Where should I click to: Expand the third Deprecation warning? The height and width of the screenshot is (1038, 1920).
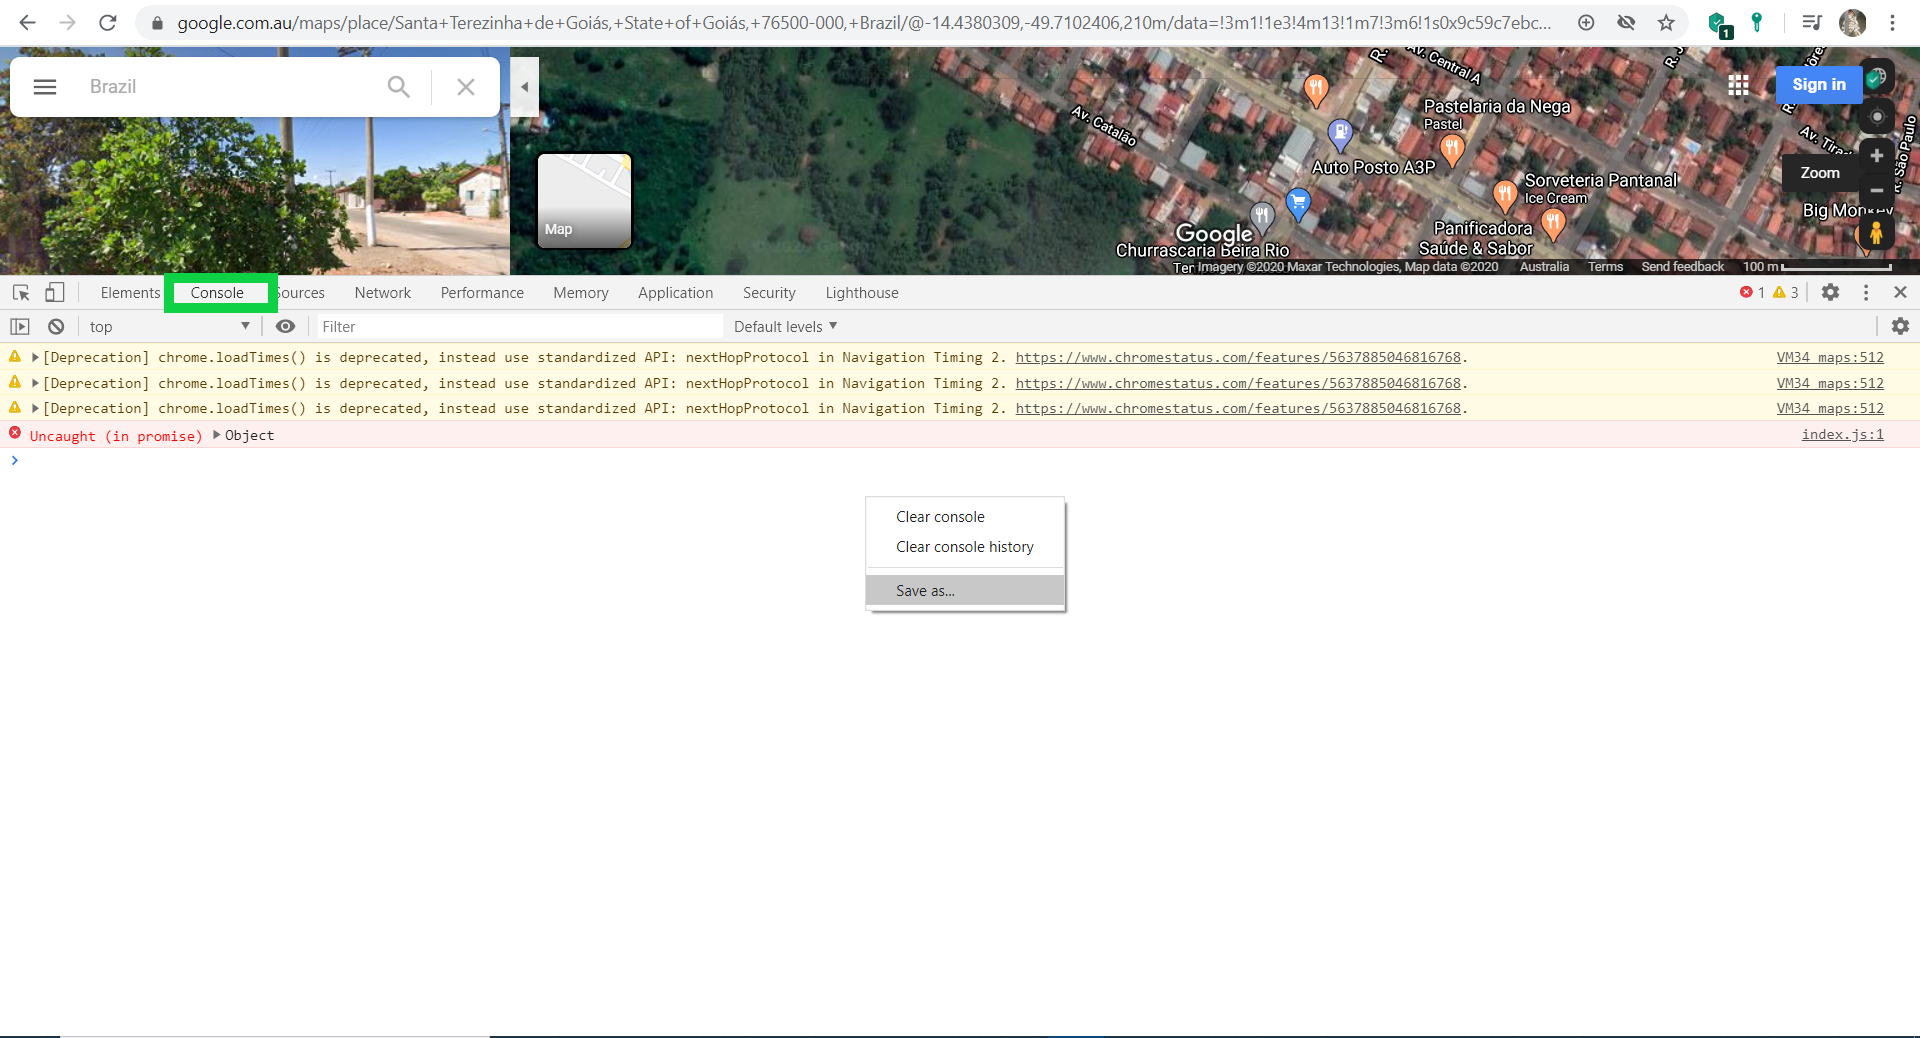pos(35,409)
